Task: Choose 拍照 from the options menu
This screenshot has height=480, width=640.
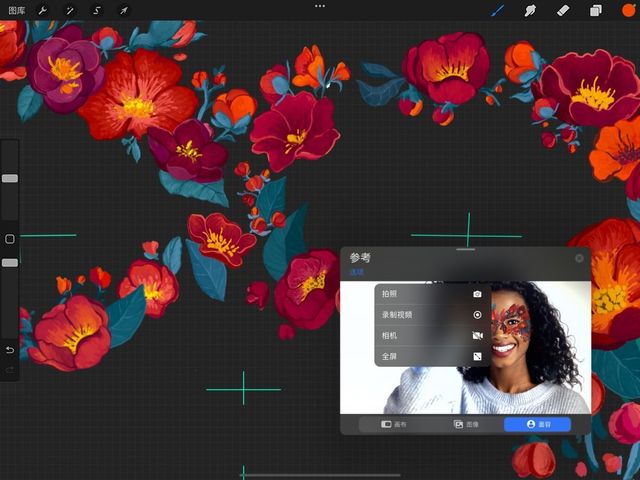Action: coord(433,294)
